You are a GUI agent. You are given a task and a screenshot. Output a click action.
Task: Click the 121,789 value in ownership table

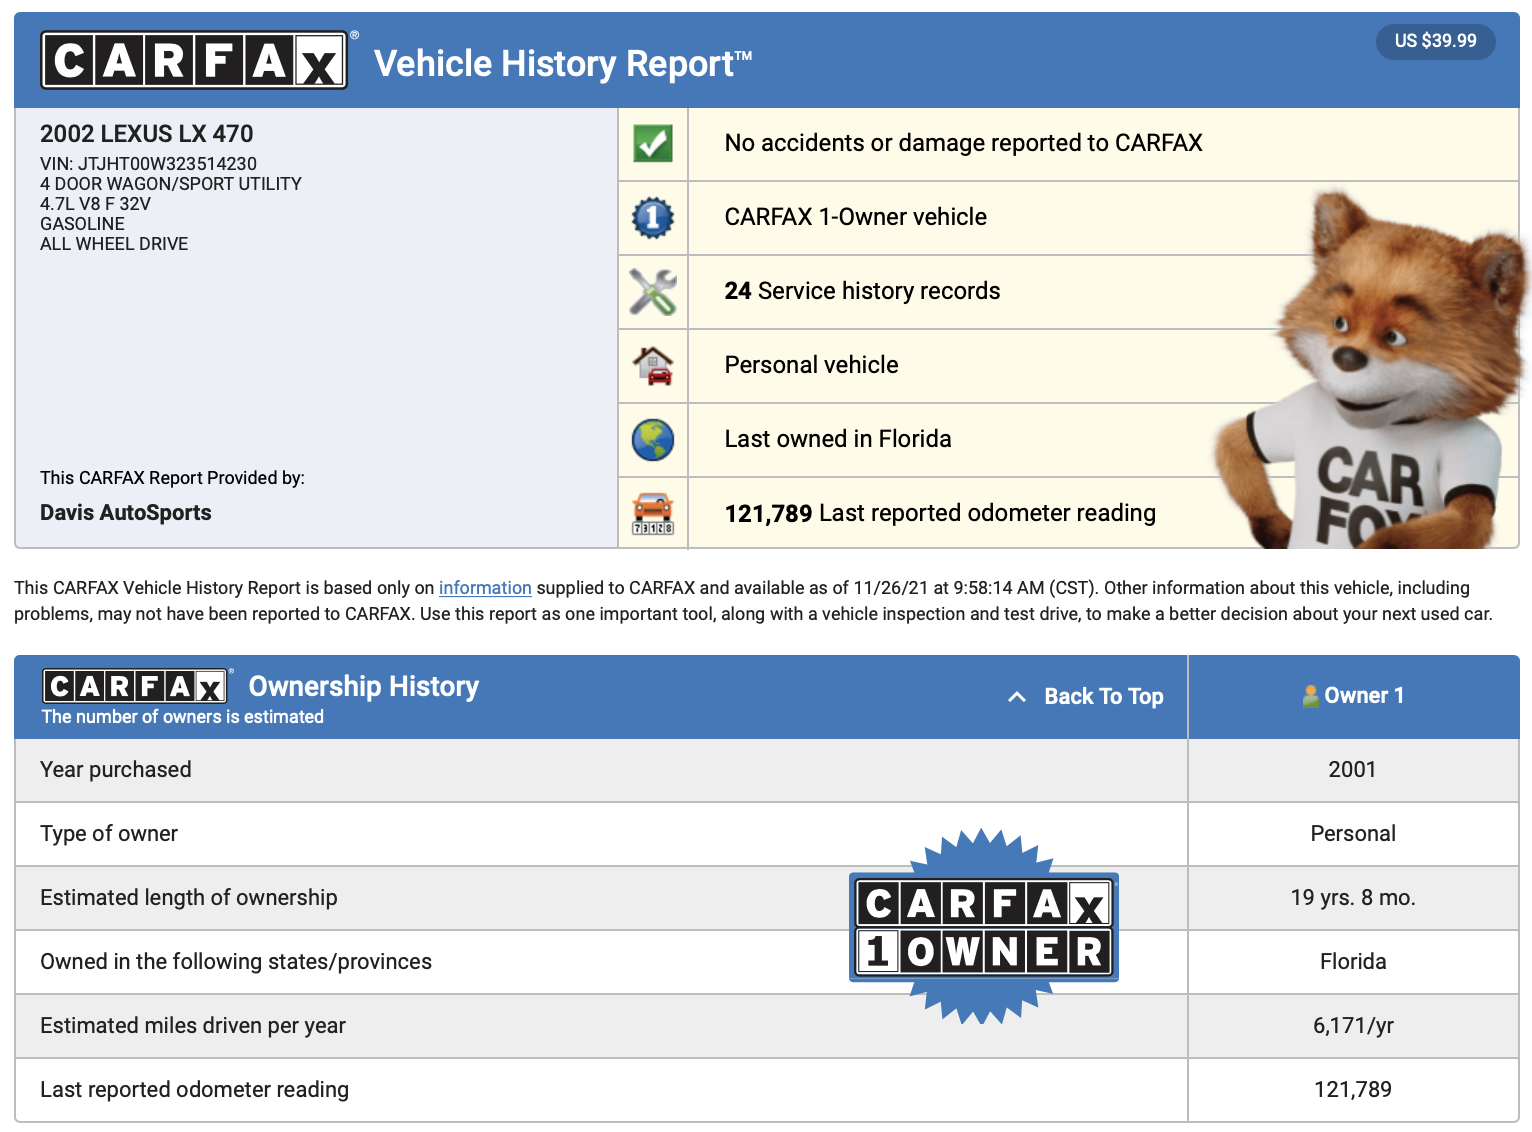tap(1353, 1090)
